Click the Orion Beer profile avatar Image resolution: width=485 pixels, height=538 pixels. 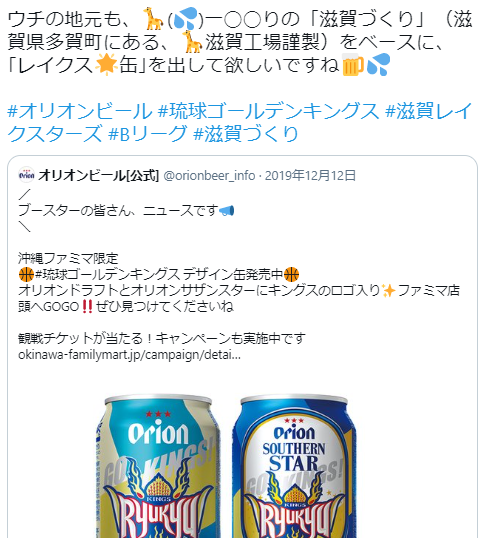26,175
